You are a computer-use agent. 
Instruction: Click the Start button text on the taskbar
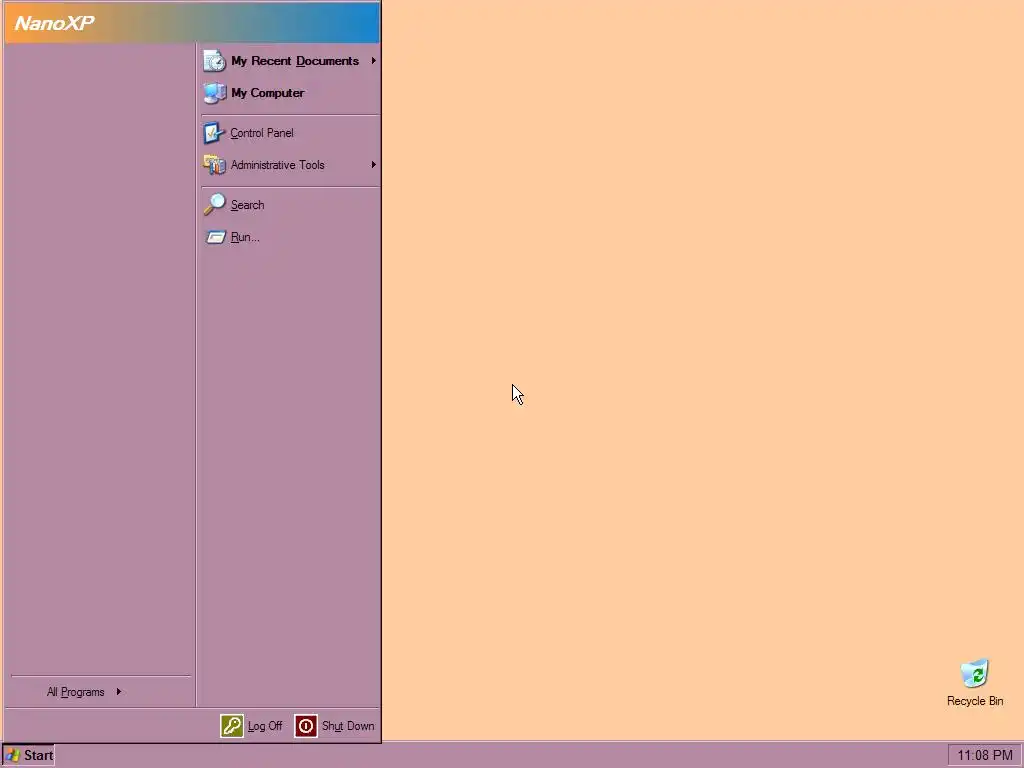(x=39, y=756)
